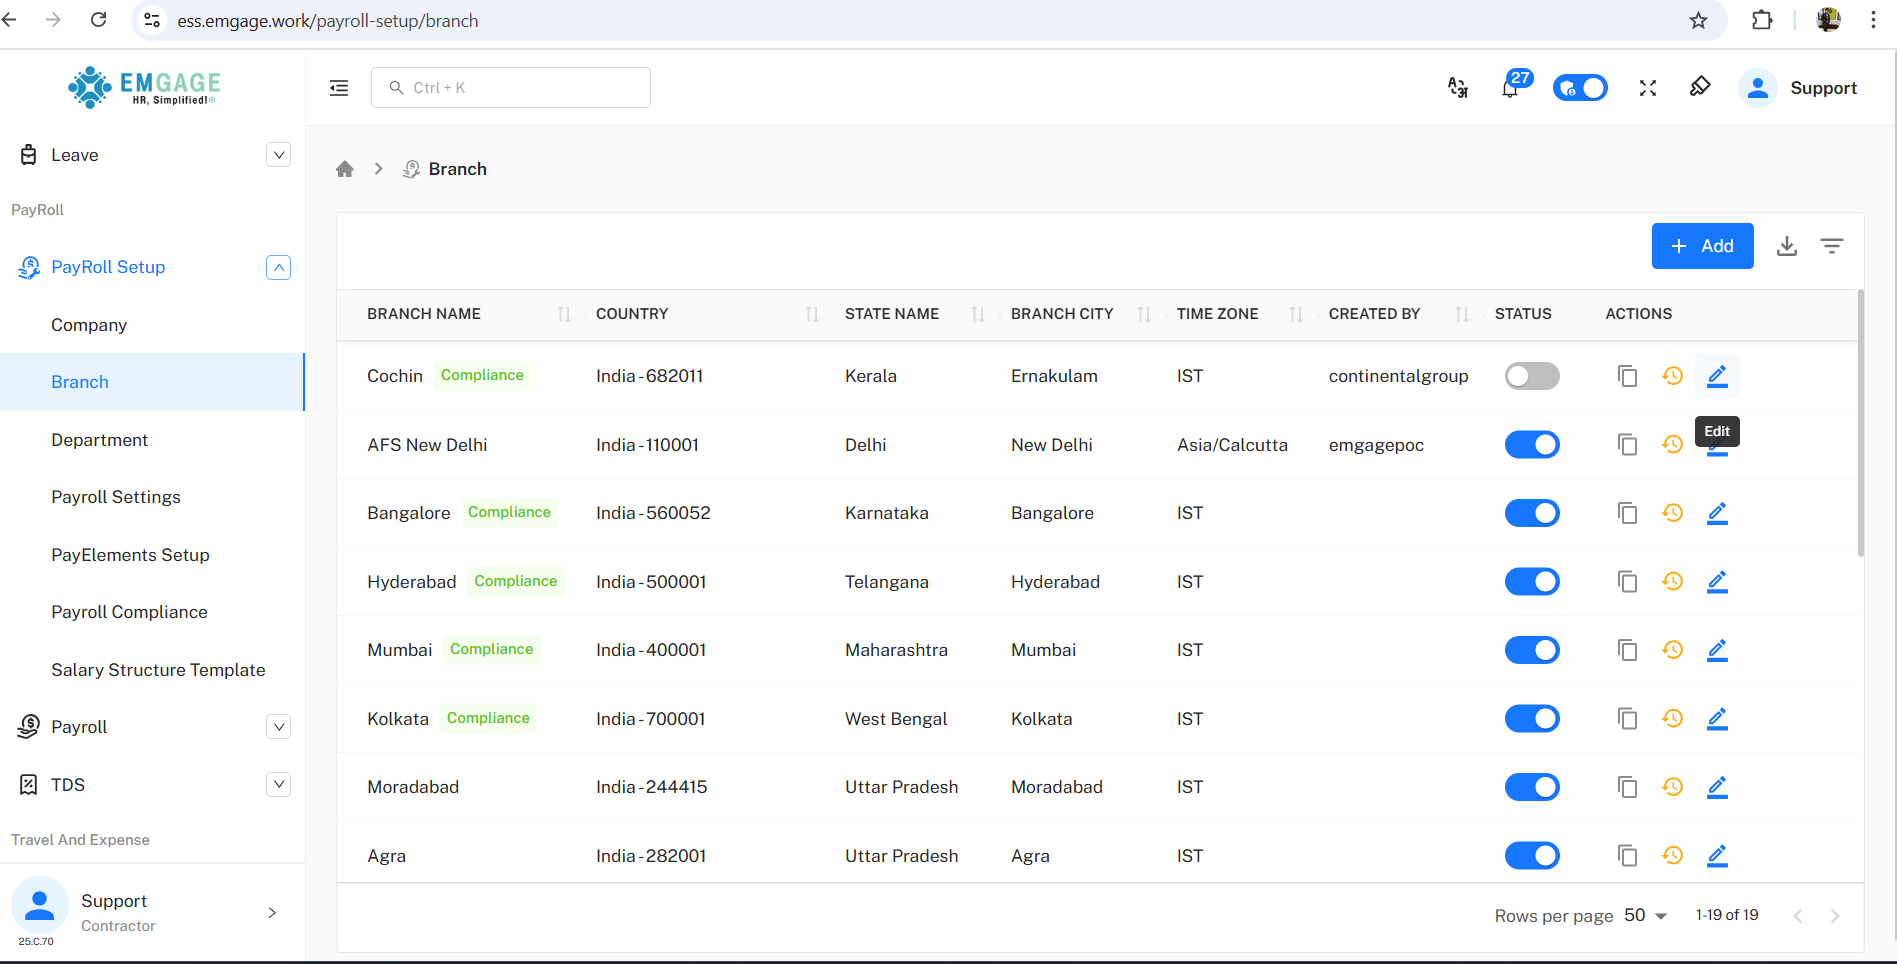This screenshot has height=964, width=1897.
Task: Click the home icon in the breadcrumb
Action: point(345,169)
